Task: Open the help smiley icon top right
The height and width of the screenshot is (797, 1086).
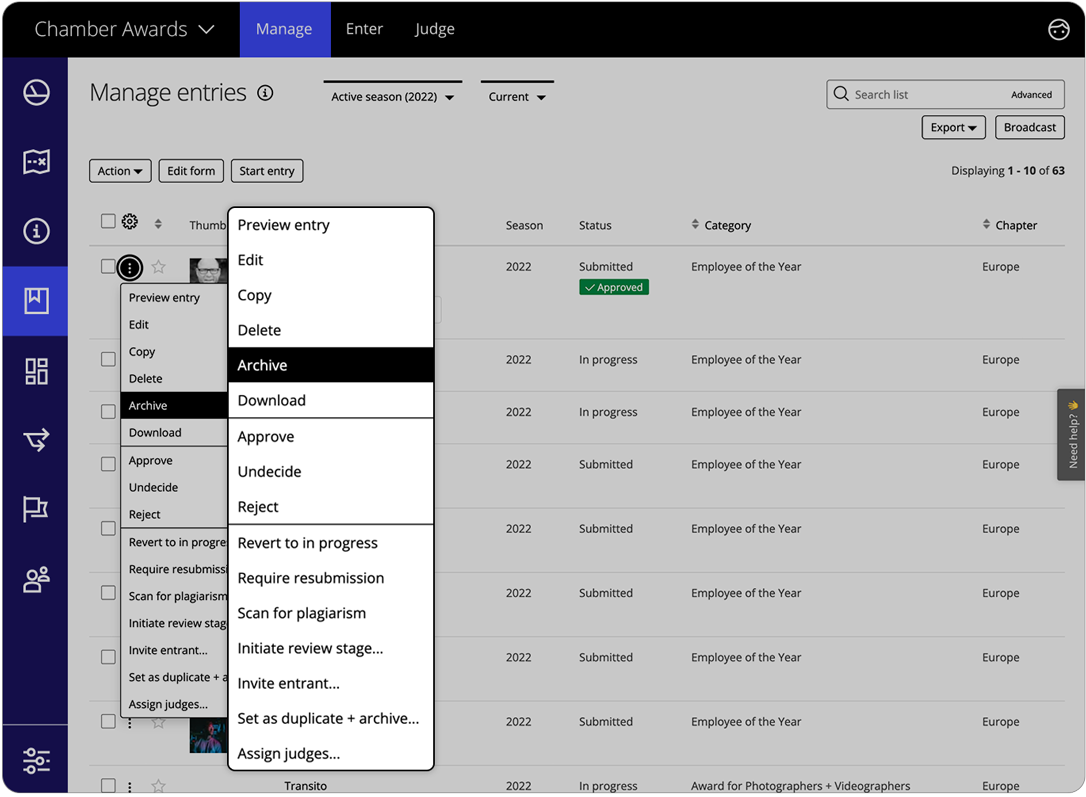Action: (x=1059, y=29)
